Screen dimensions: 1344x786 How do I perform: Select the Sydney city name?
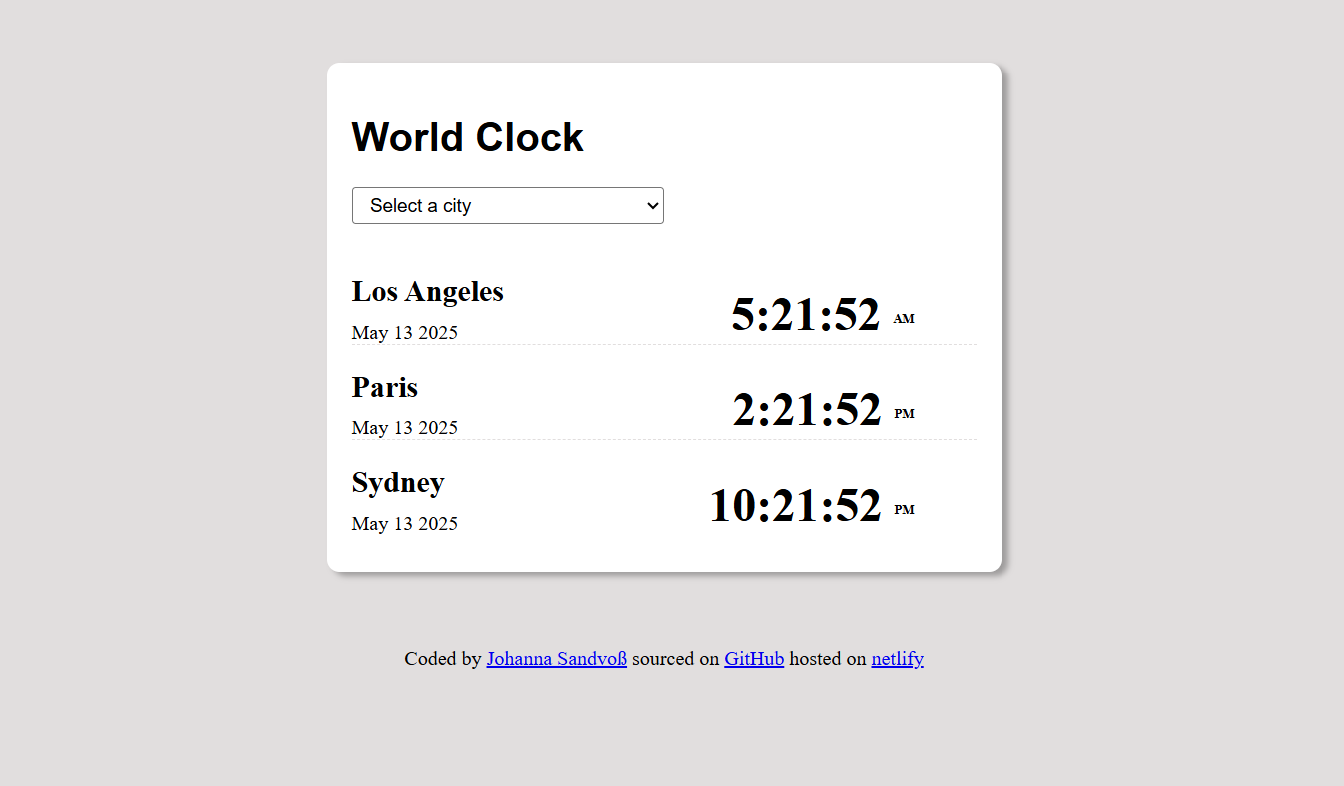coord(397,482)
